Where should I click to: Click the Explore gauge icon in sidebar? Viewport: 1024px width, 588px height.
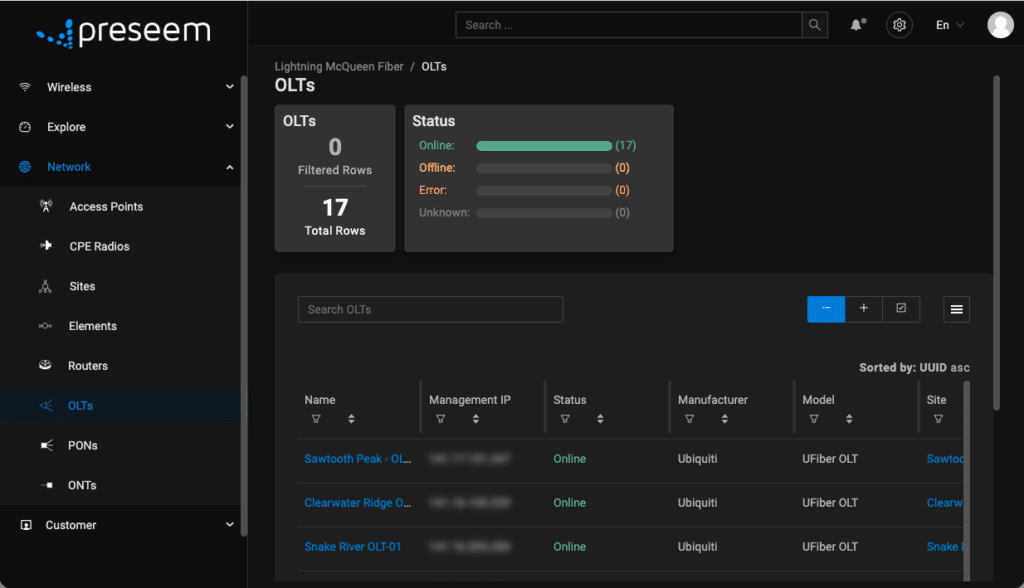tap(25, 127)
